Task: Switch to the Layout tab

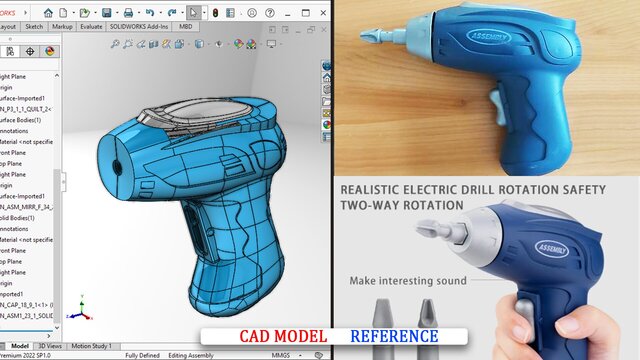Action: pyautogui.click(x=8, y=27)
